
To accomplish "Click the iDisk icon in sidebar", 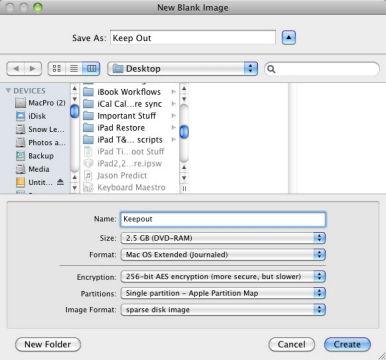I will (x=20, y=116).
